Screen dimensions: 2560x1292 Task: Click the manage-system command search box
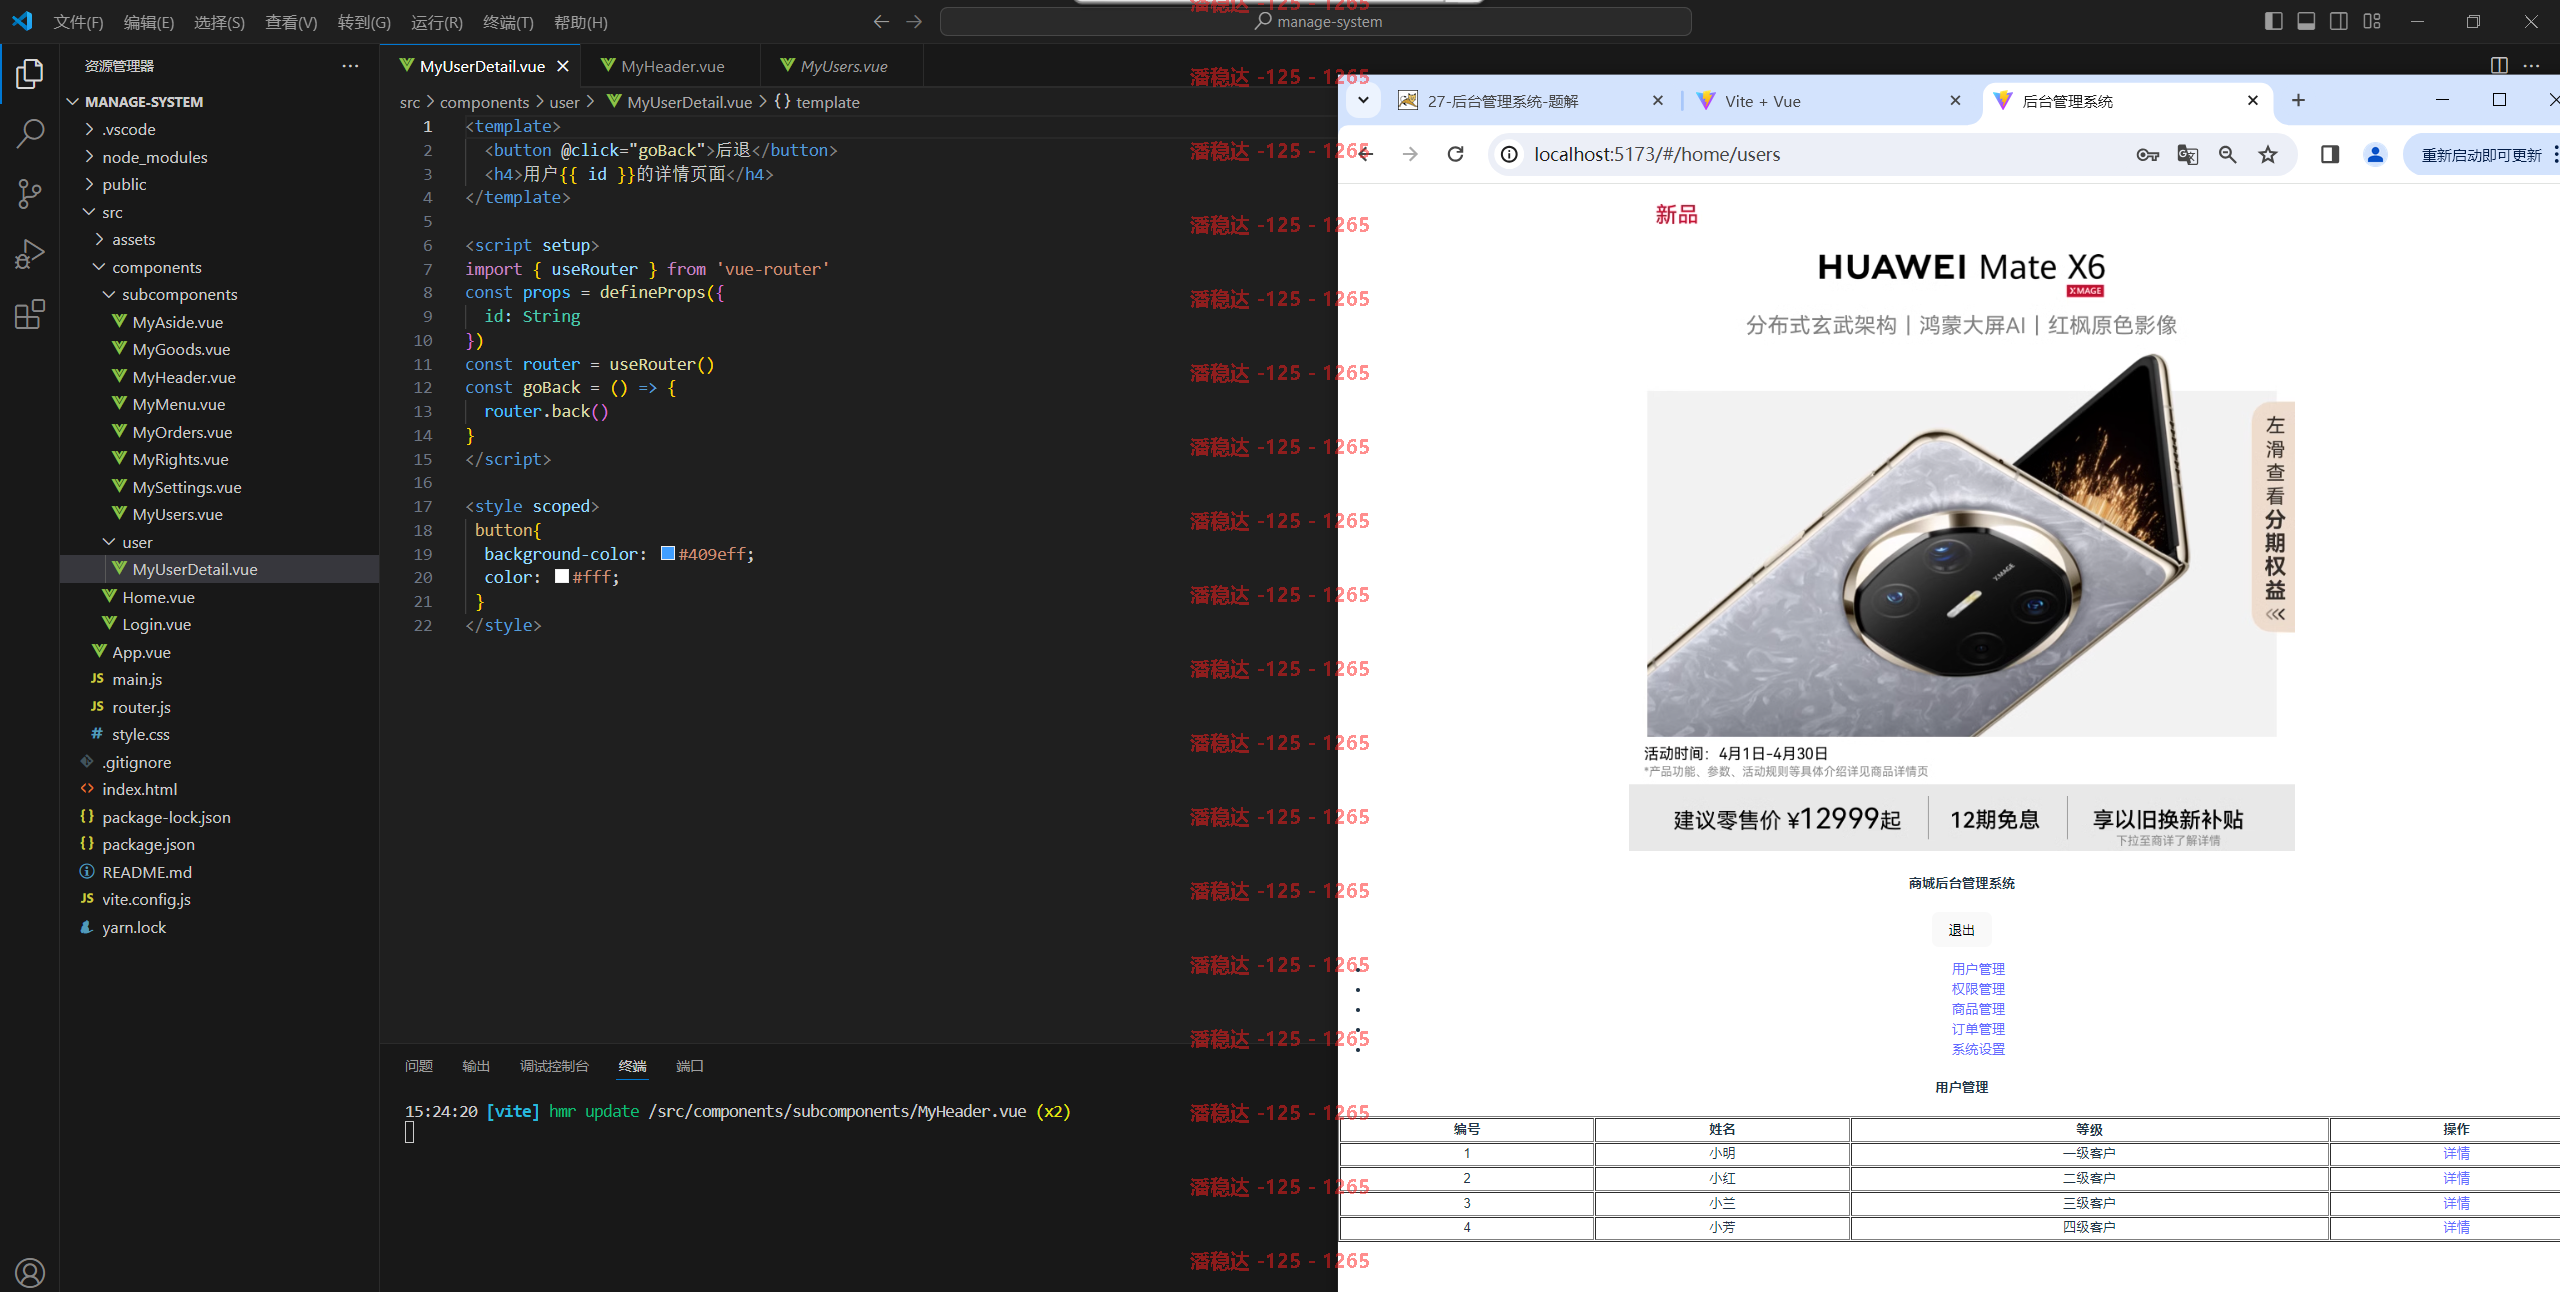click(1316, 21)
